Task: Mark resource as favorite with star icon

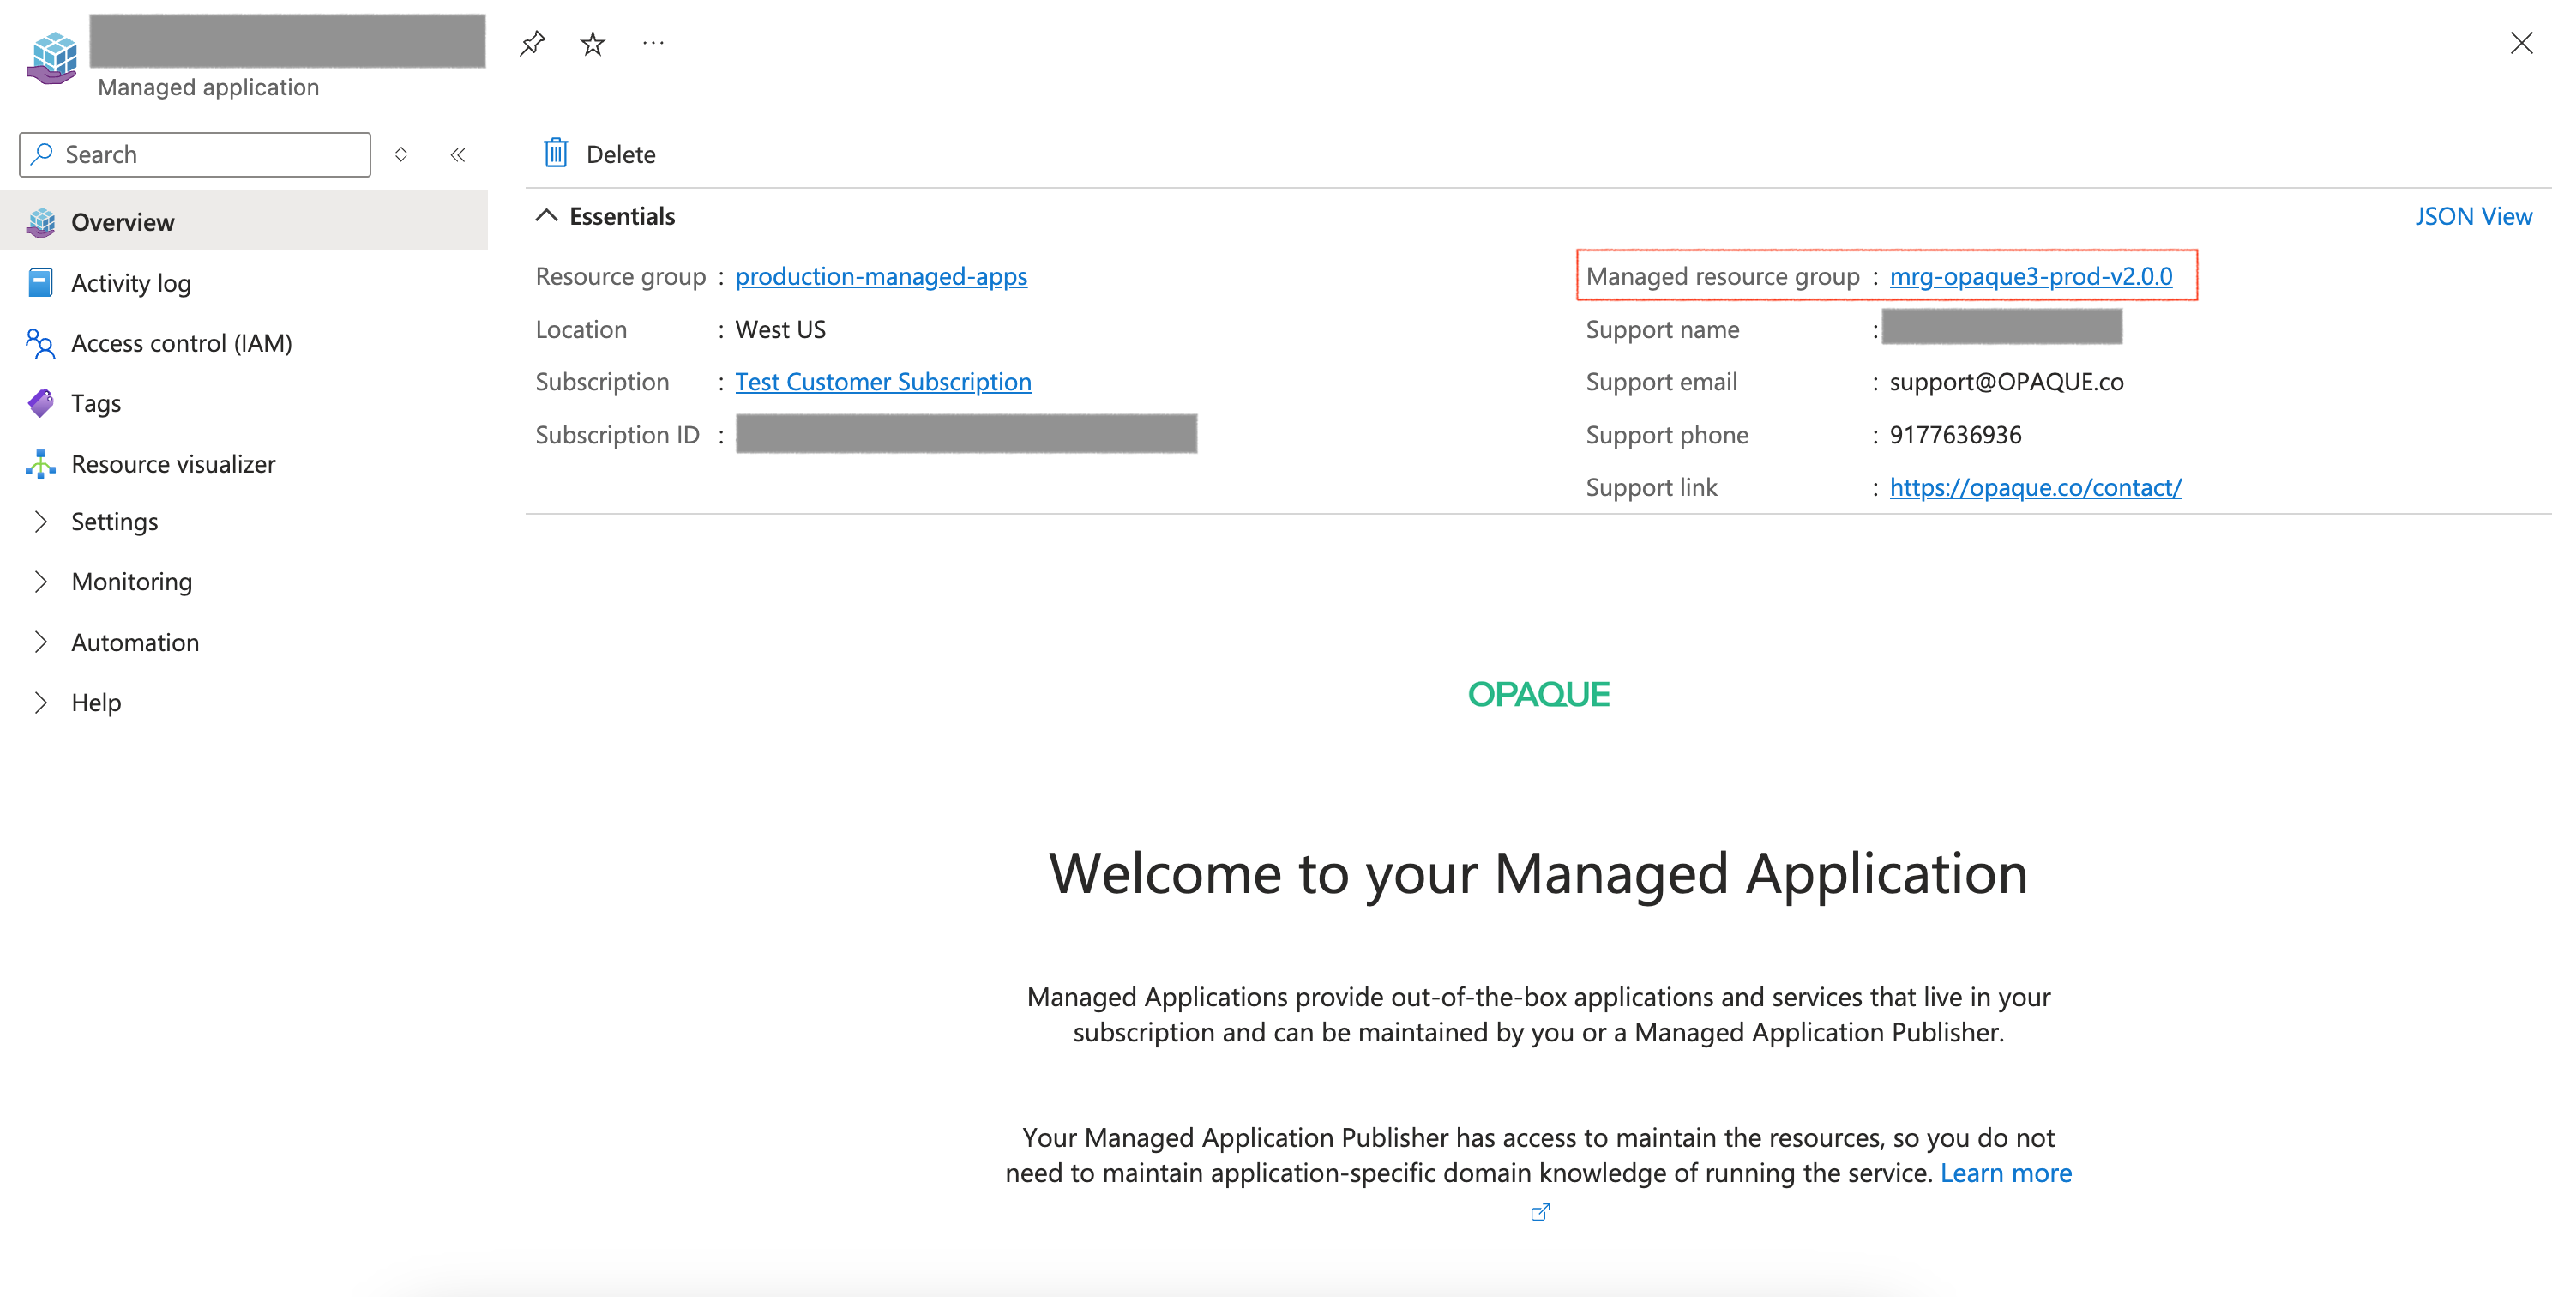Action: tap(593, 43)
